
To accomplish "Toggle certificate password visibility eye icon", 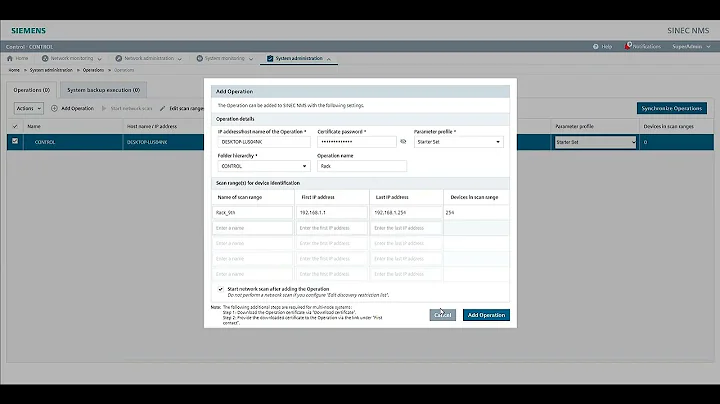I will coord(403,142).
